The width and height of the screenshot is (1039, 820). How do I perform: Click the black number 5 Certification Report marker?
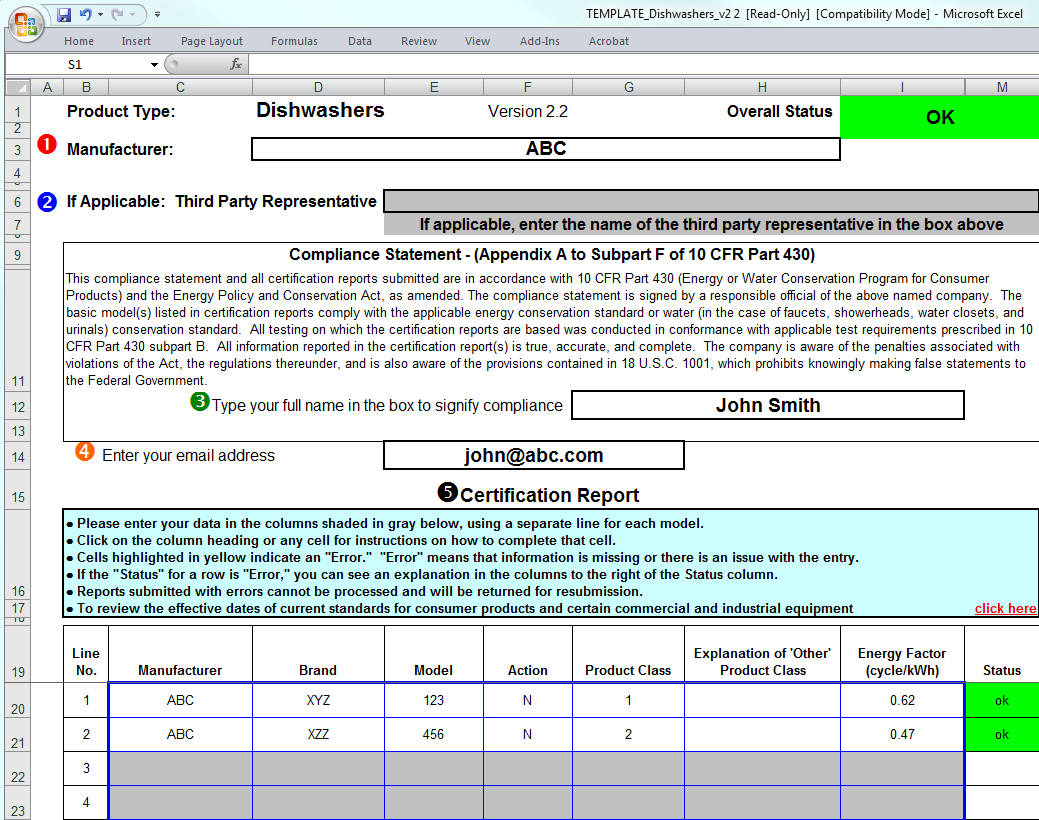click(447, 492)
